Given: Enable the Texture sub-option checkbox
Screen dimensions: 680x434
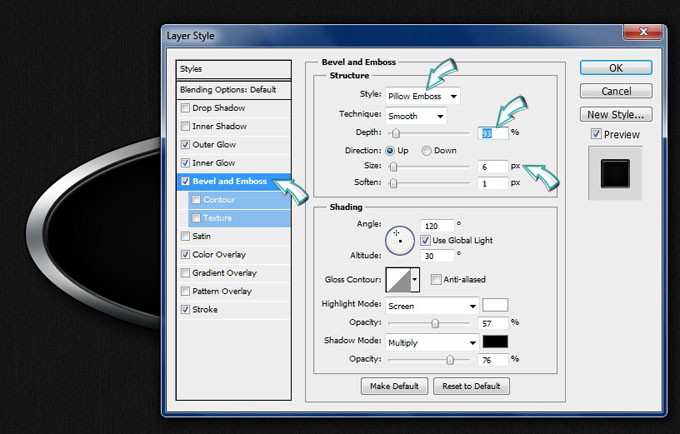Looking at the screenshot, I should (196, 218).
